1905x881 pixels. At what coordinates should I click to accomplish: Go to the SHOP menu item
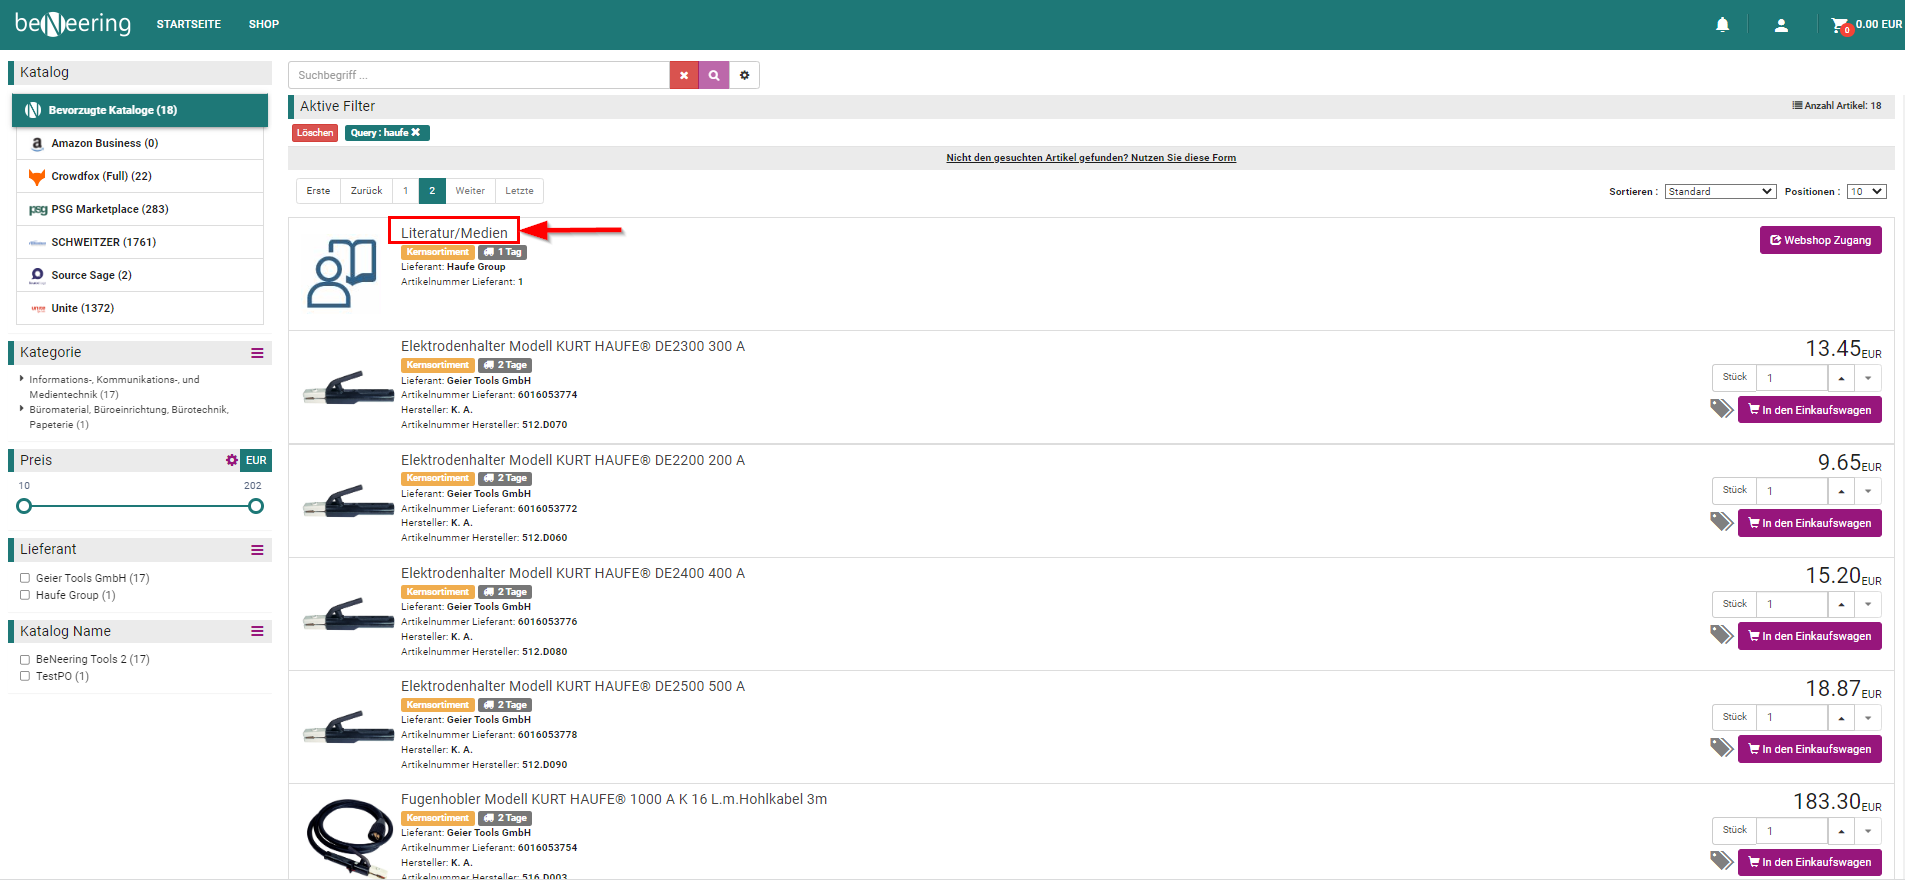pos(264,24)
